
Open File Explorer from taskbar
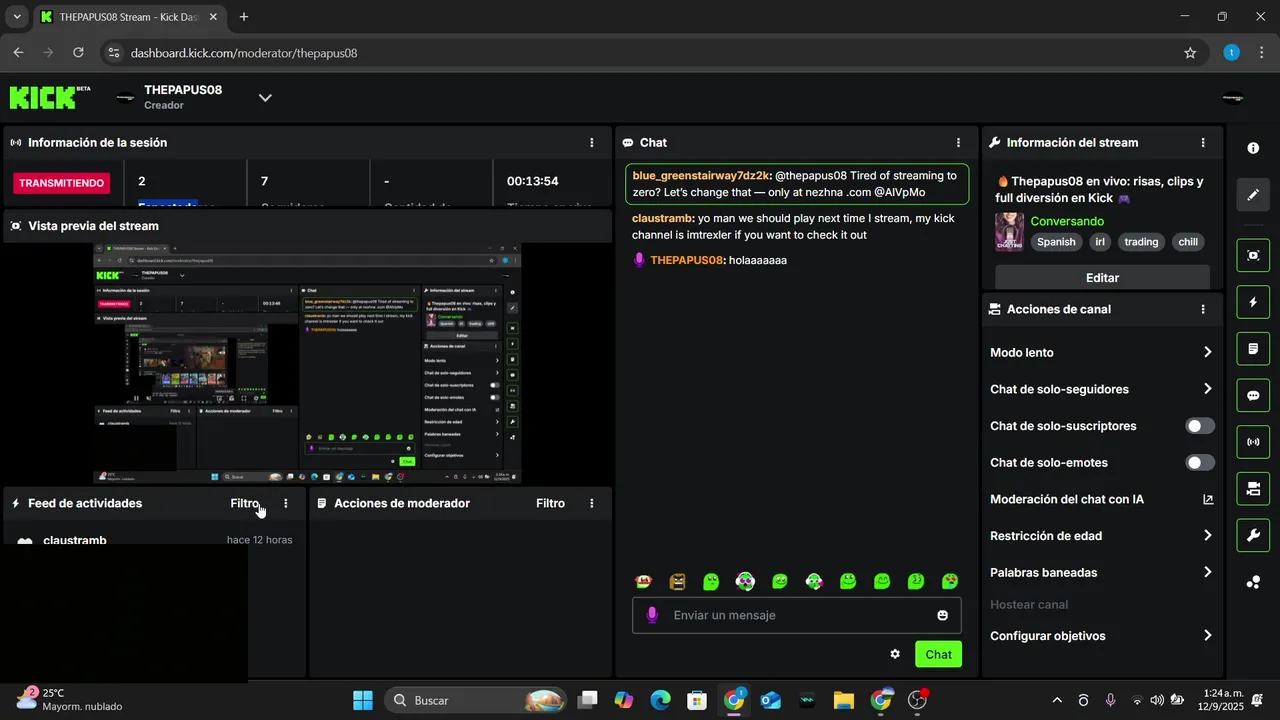(x=843, y=700)
